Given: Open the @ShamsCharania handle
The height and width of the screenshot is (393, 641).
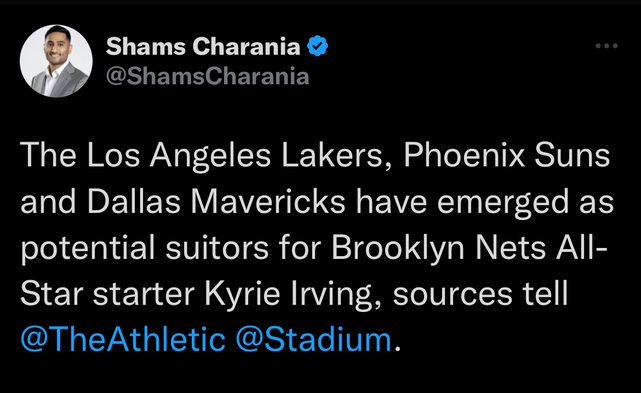Looking at the screenshot, I should (x=207, y=76).
